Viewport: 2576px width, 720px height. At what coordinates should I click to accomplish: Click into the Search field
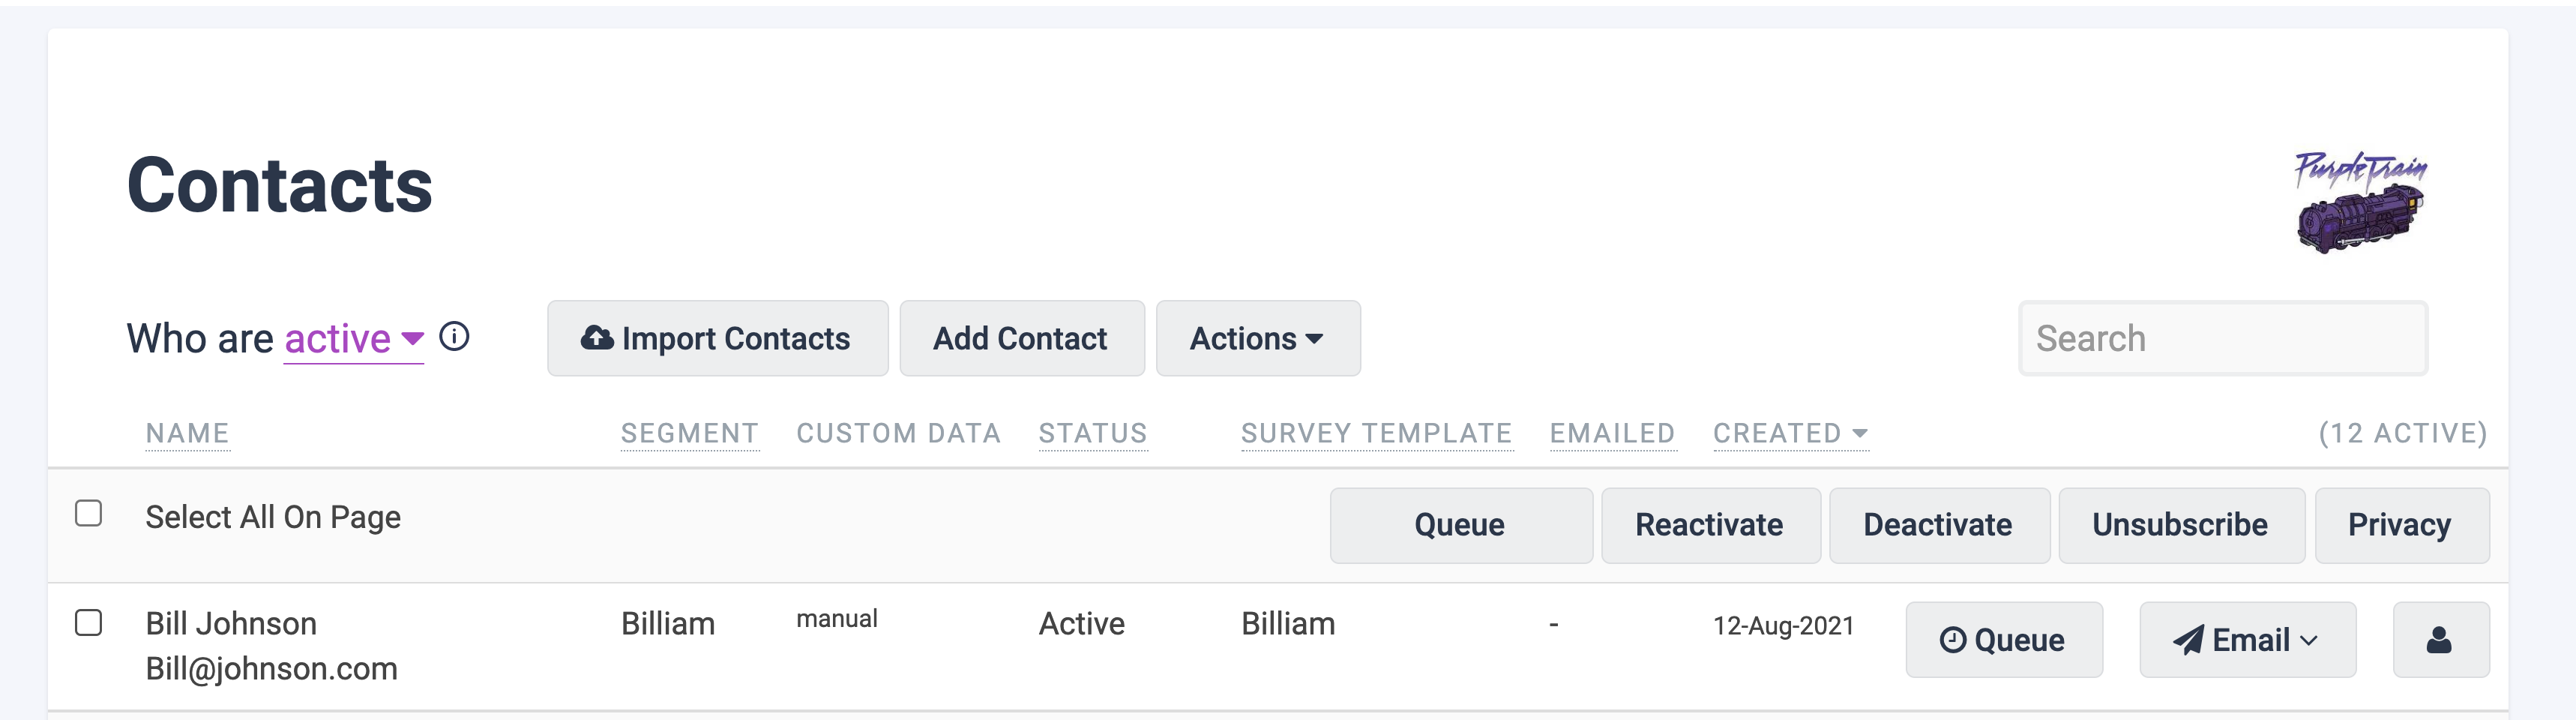pos(2222,339)
